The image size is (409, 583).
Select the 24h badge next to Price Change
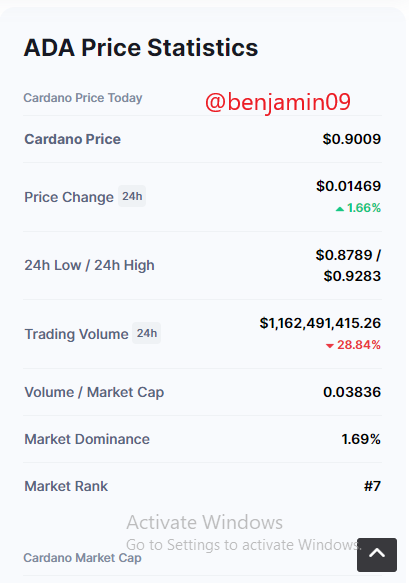(132, 196)
